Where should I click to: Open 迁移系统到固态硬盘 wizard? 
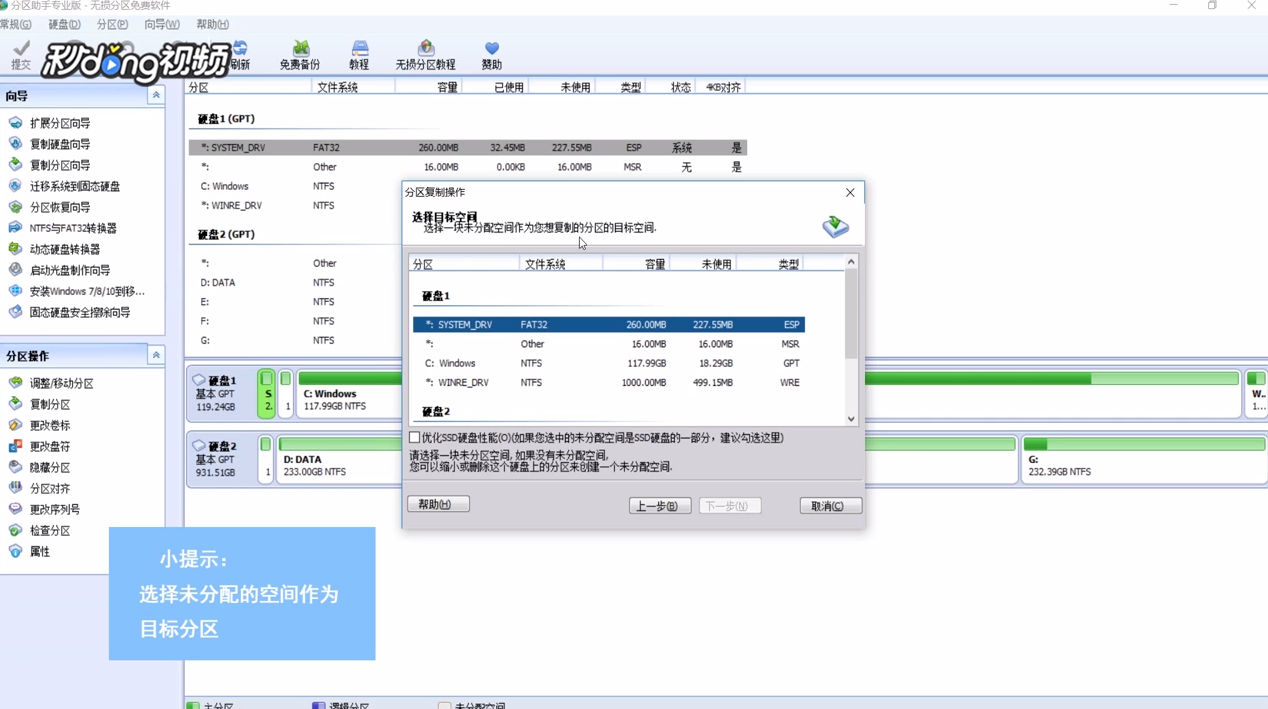tap(74, 186)
